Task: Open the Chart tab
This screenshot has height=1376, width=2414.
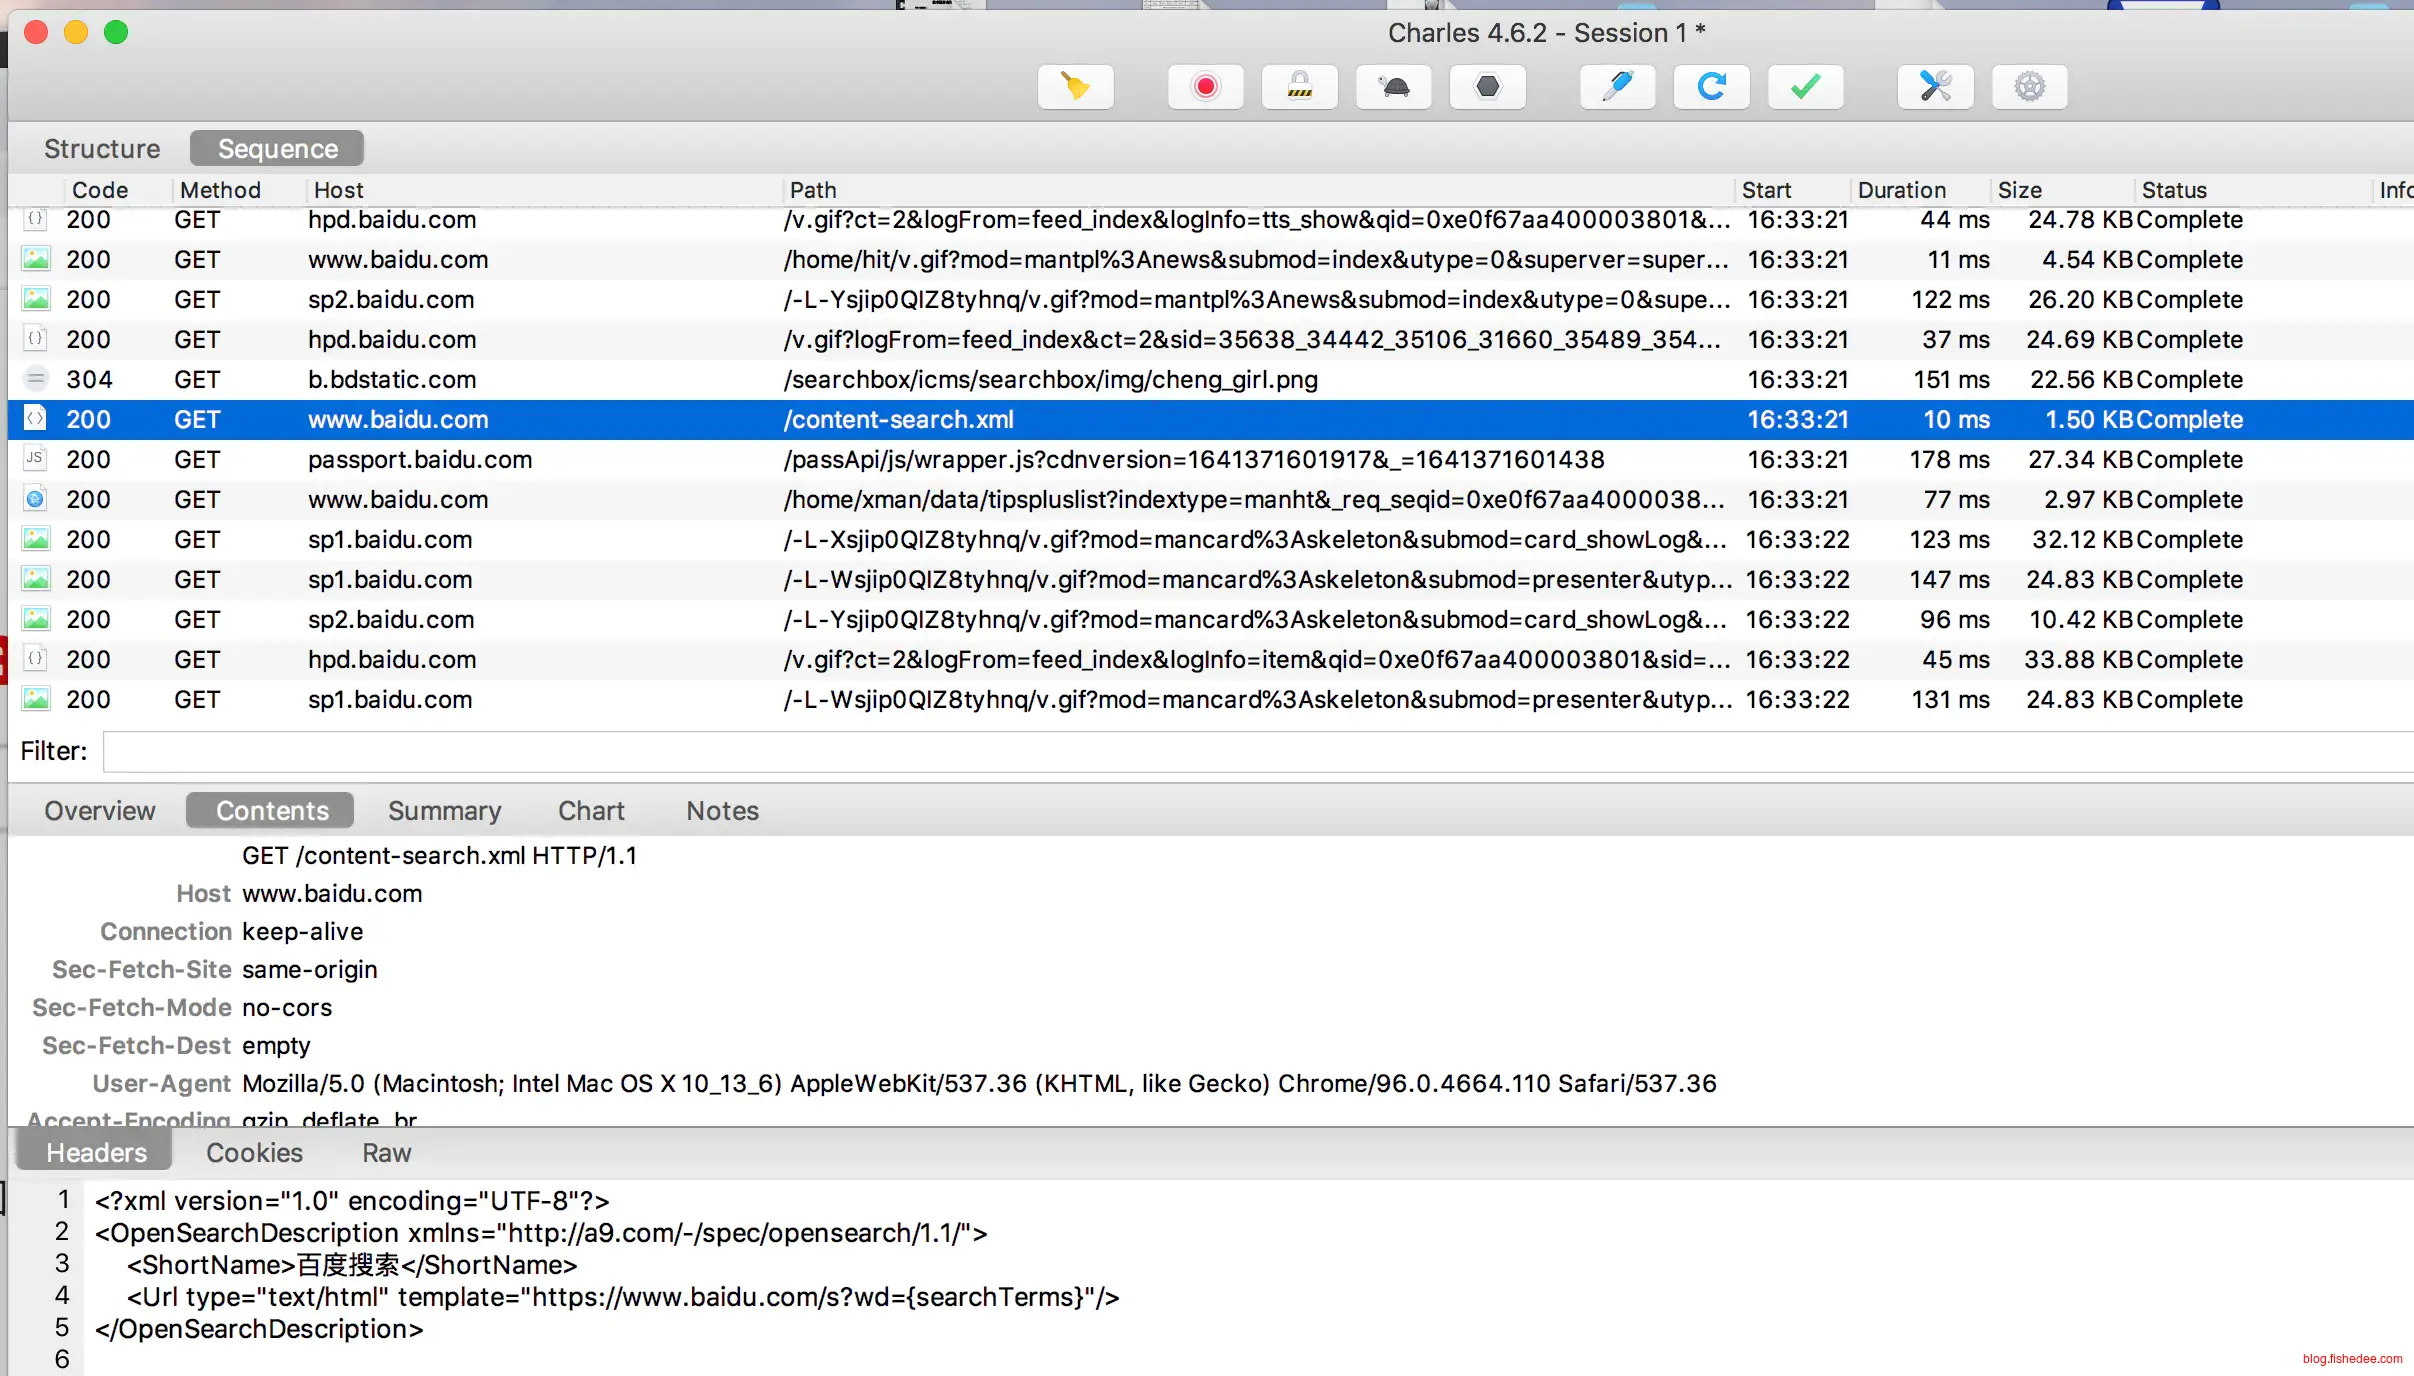Action: [590, 810]
